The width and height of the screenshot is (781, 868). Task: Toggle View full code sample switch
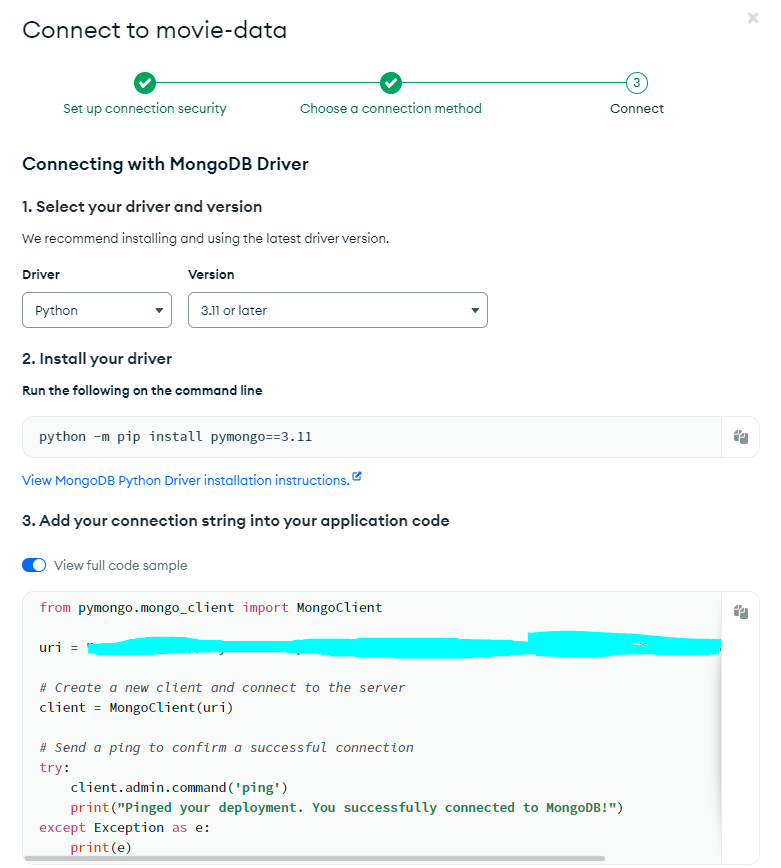34,565
